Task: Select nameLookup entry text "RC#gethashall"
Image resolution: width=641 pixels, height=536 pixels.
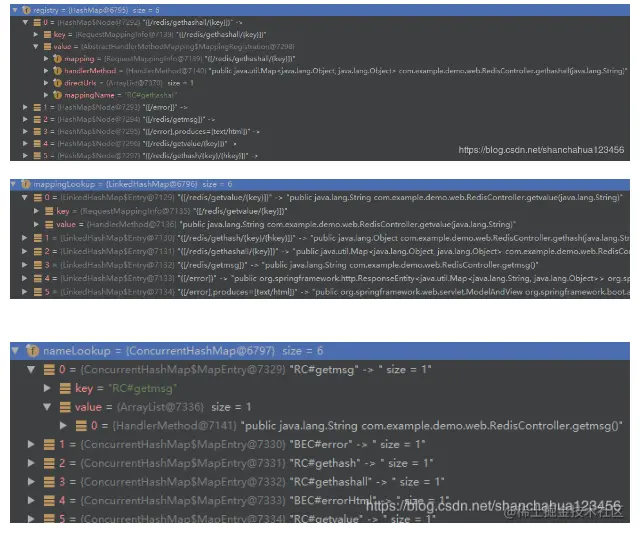Action: (x=331, y=482)
